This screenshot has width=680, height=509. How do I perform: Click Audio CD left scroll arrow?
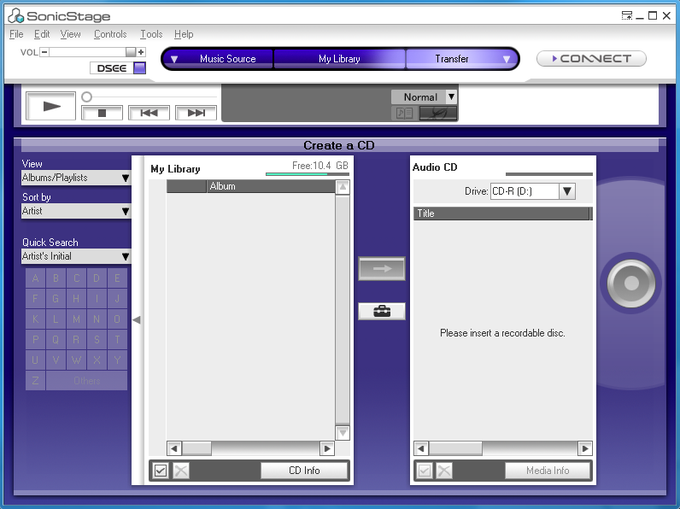point(421,448)
